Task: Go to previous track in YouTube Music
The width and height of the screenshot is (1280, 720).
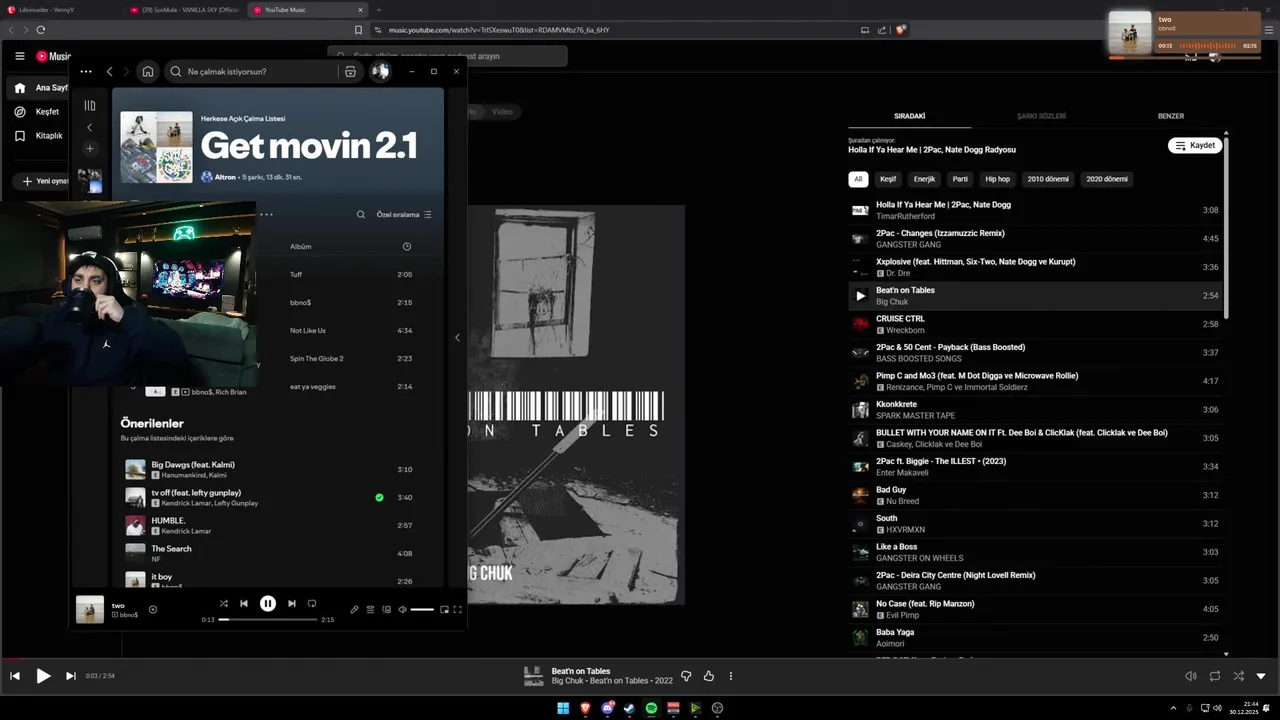Action: pyautogui.click(x=15, y=676)
